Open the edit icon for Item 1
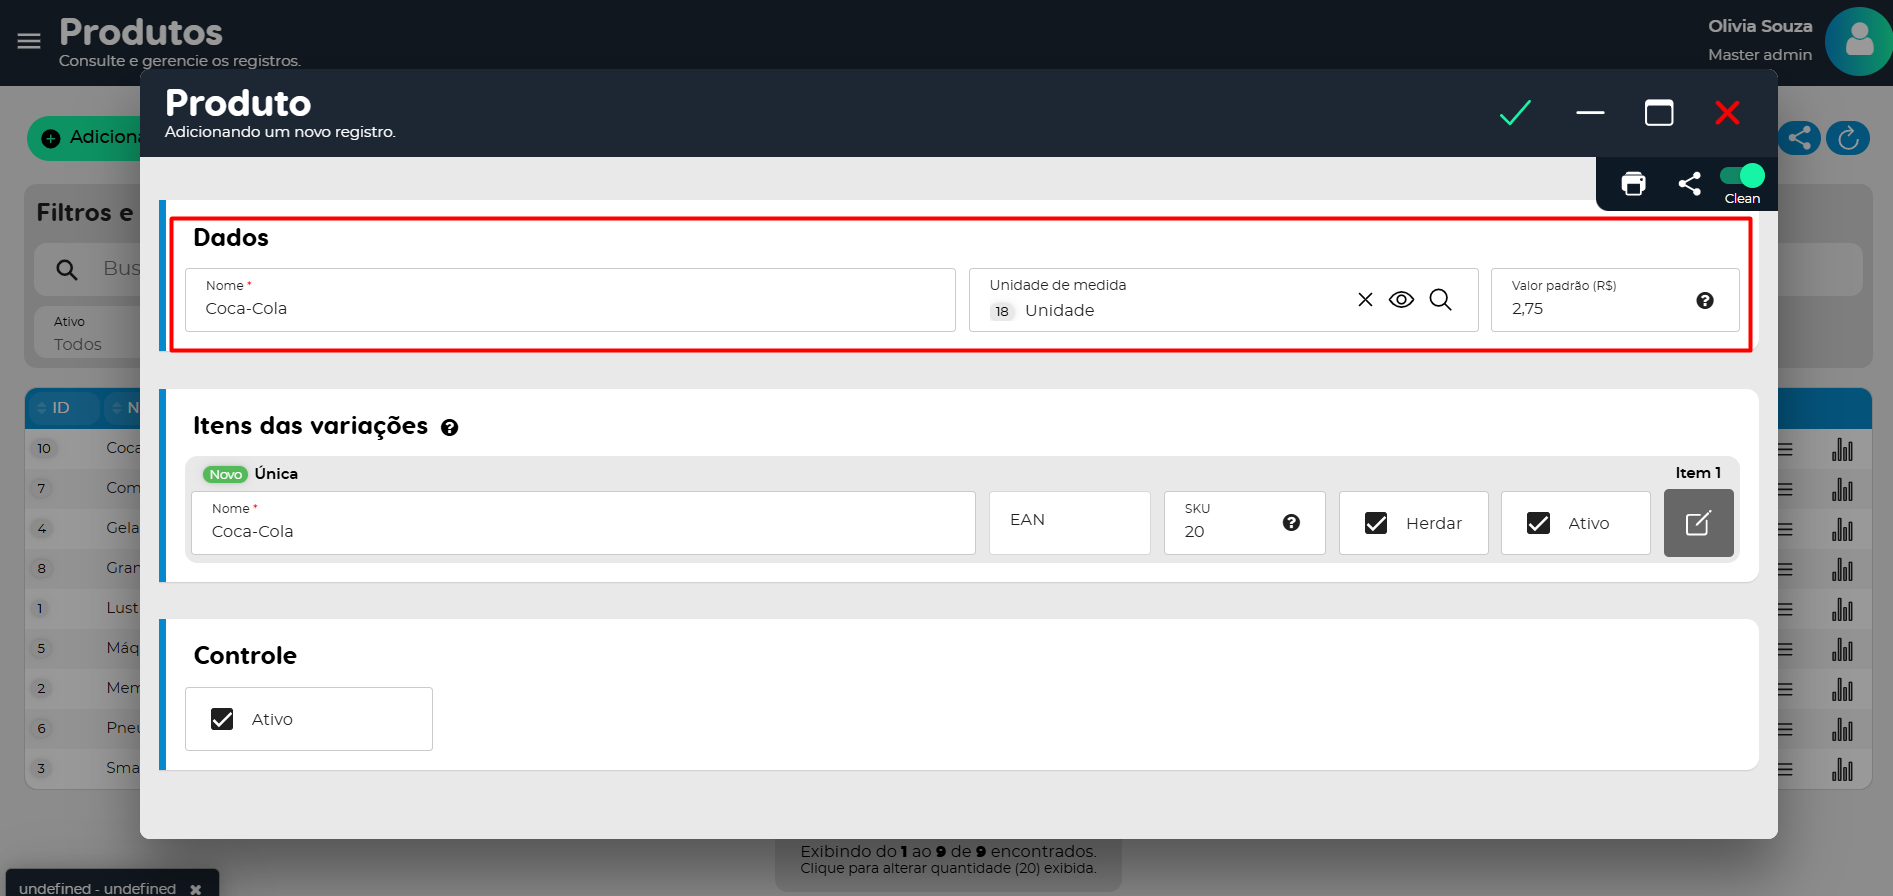The width and height of the screenshot is (1893, 896). point(1698,523)
